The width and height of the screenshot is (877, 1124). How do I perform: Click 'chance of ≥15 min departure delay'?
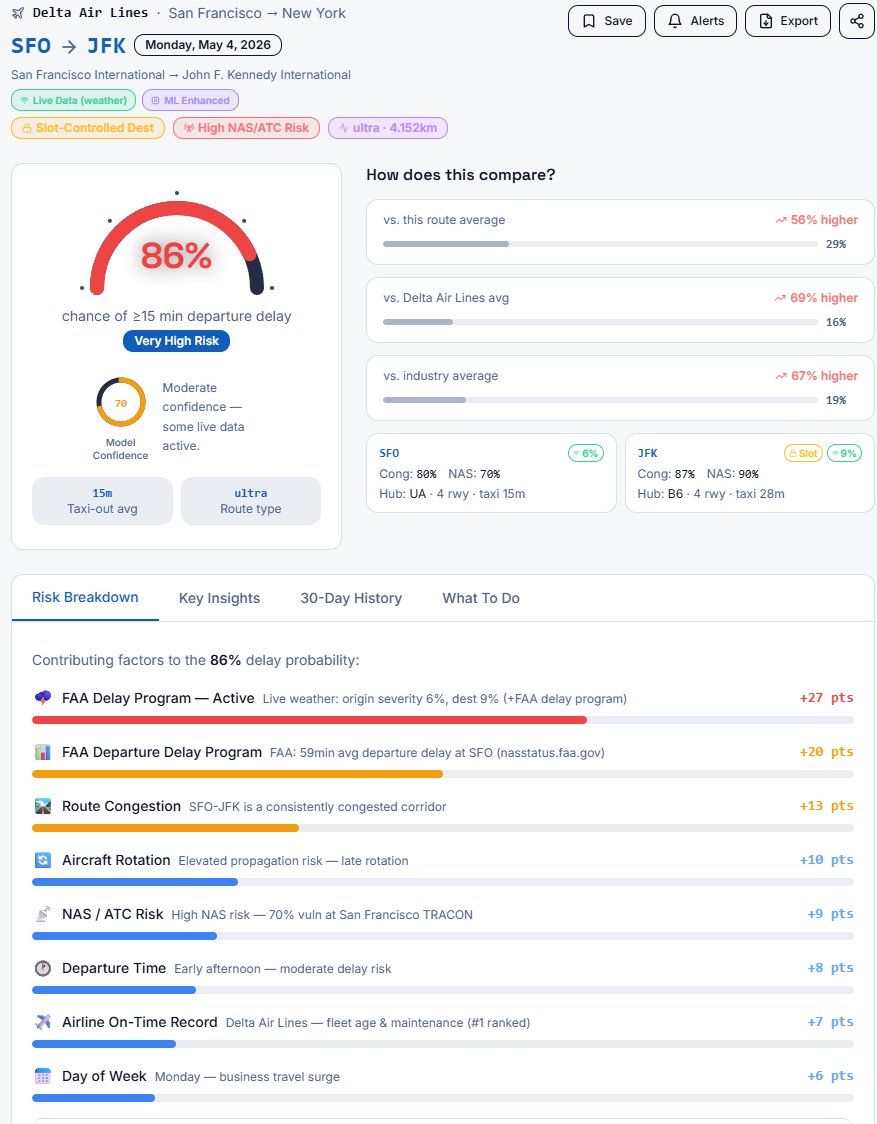(x=176, y=316)
